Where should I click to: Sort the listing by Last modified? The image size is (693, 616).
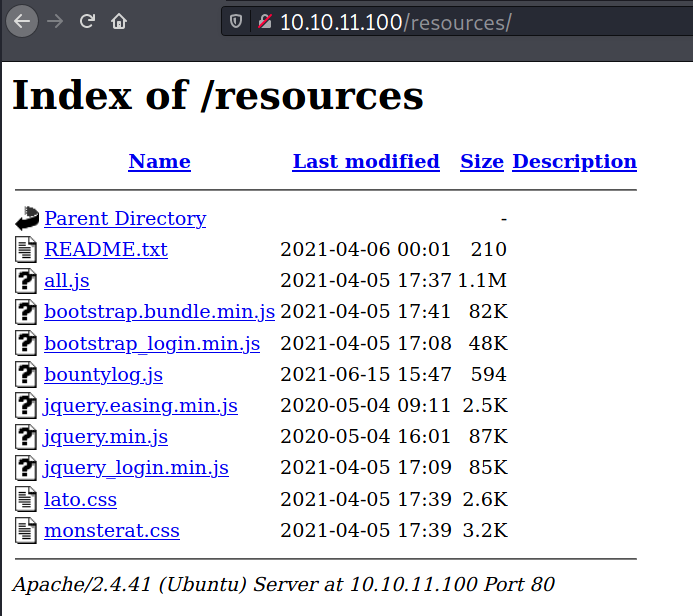366,161
